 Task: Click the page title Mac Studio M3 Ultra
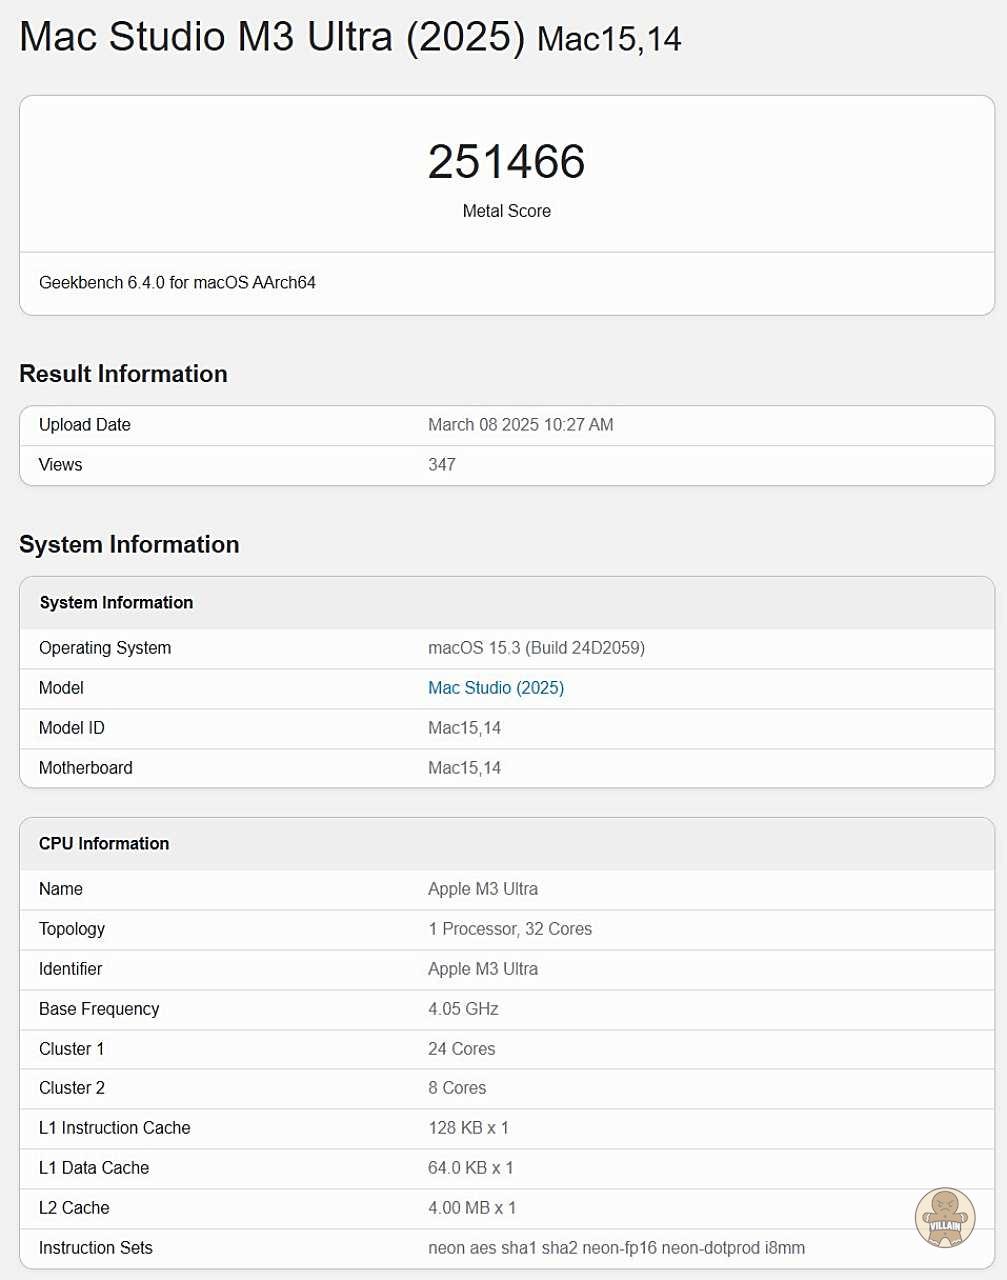click(272, 38)
